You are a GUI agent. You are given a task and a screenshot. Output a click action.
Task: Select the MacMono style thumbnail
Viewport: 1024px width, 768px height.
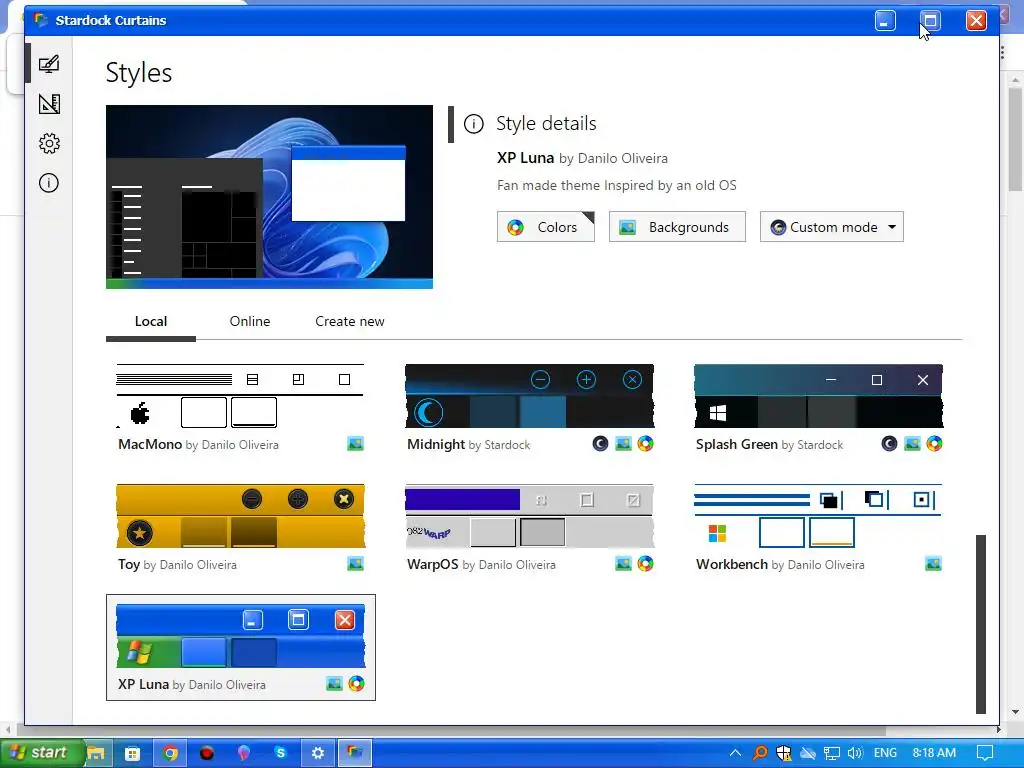pyautogui.click(x=240, y=396)
